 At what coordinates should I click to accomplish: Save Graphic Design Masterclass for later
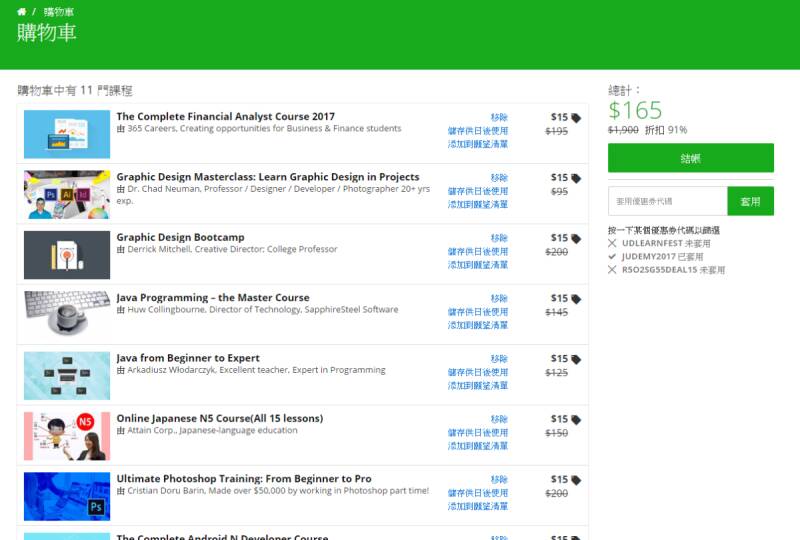pyautogui.click(x=478, y=191)
